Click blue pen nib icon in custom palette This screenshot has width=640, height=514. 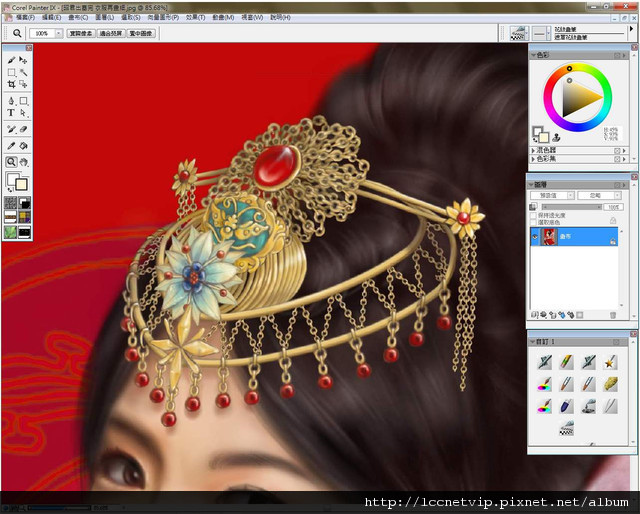tap(567, 406)
